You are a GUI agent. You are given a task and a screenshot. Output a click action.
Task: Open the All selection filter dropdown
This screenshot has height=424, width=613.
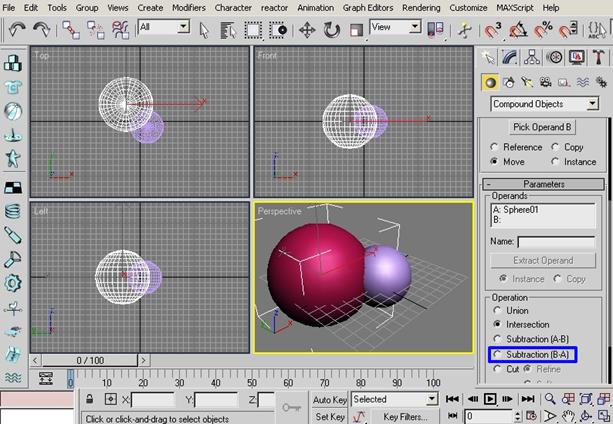162,28
